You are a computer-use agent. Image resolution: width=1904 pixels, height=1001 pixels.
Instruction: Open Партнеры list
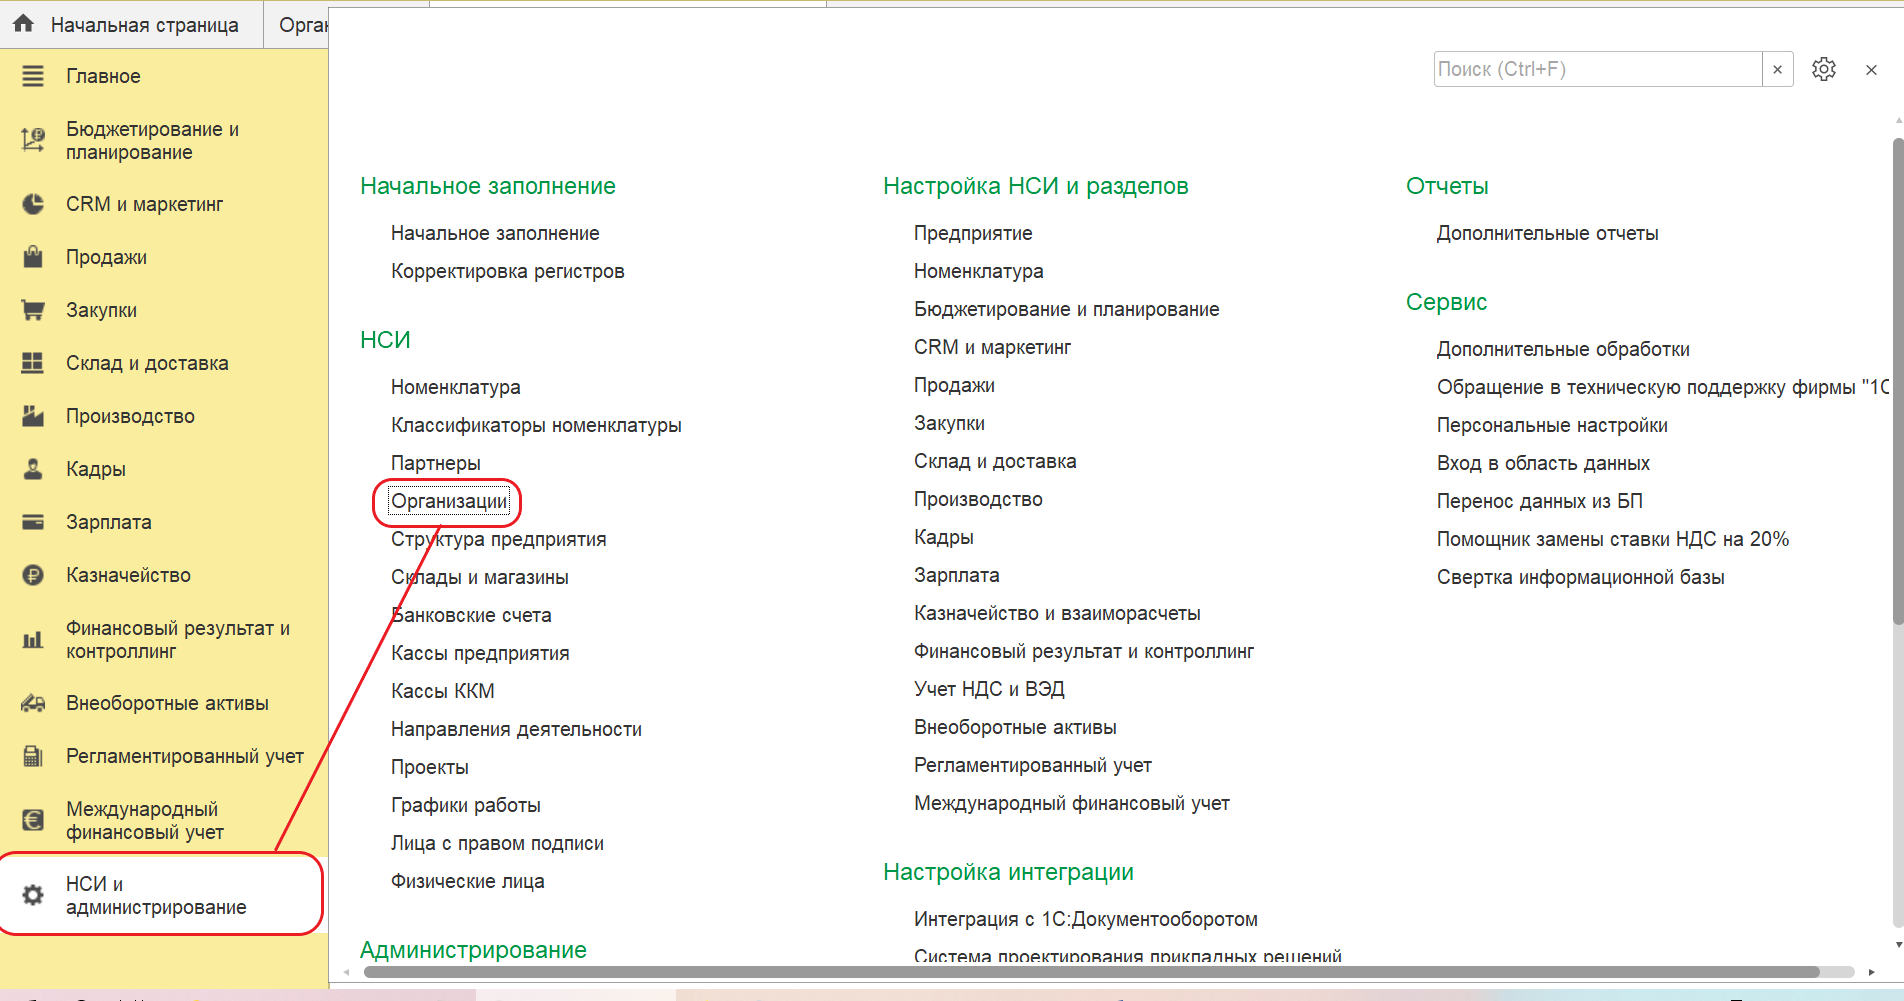pyautogui.click(x=435, y=463)
